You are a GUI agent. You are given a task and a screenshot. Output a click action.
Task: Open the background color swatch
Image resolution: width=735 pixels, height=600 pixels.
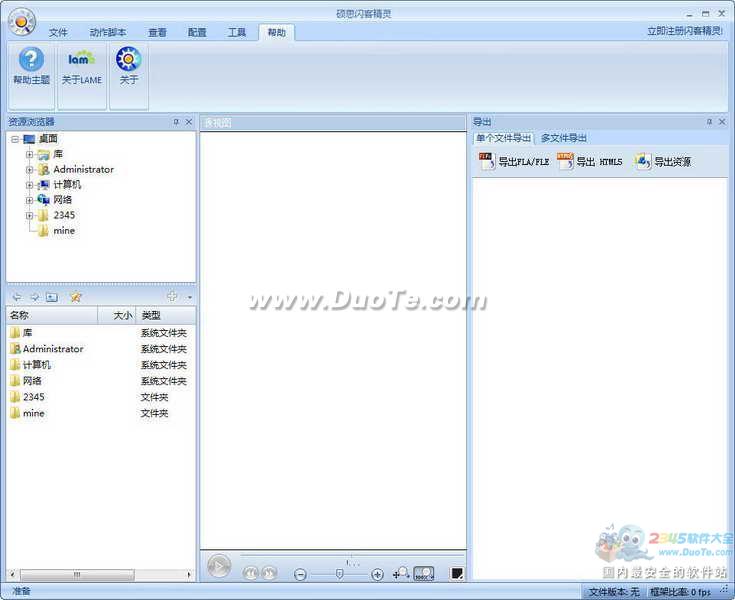click(x=457, y=573)
